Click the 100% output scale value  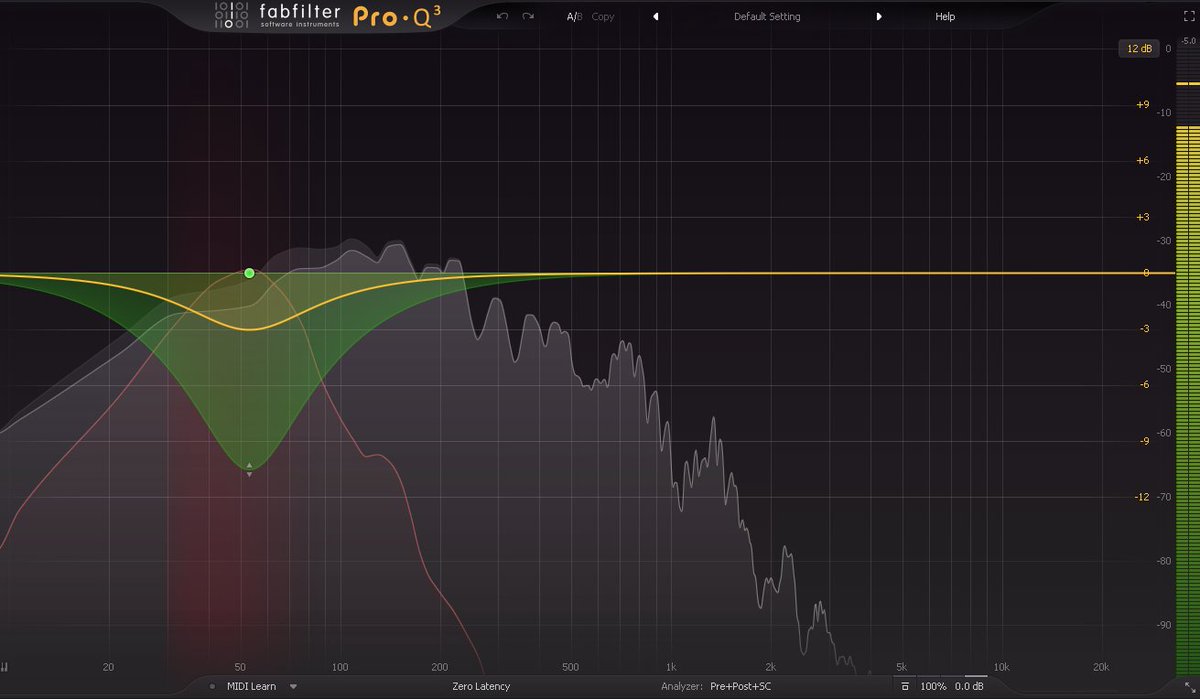tap(933, 687)
